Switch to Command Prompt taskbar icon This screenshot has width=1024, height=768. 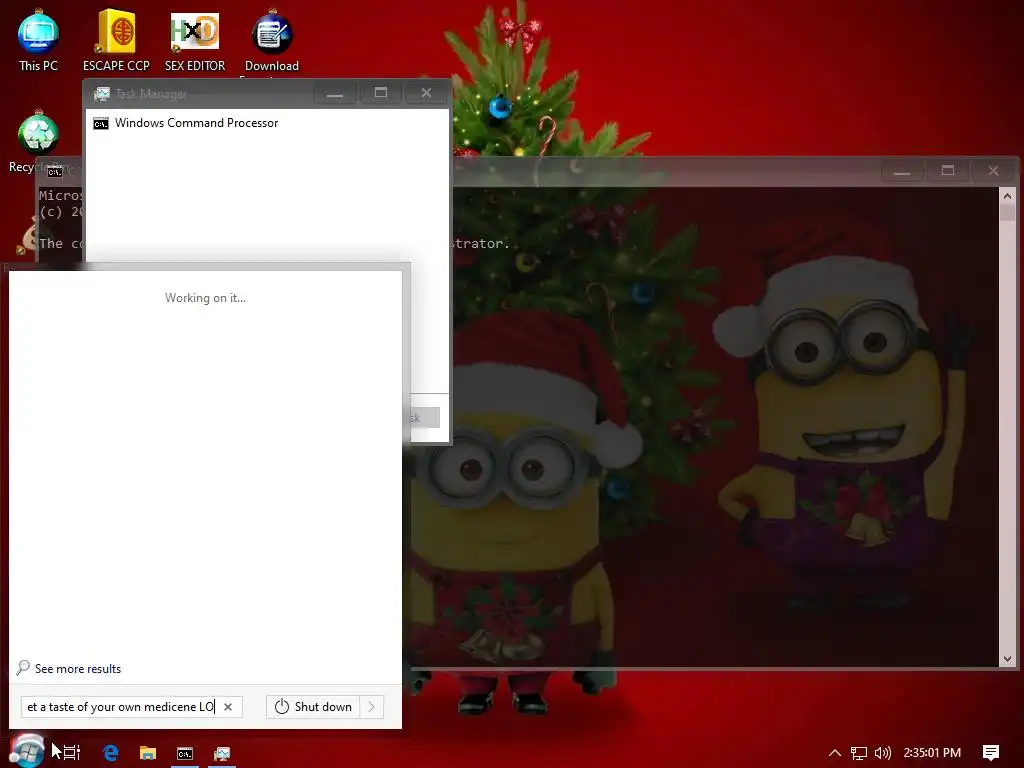pyautogui.click(x=185, y=753)
